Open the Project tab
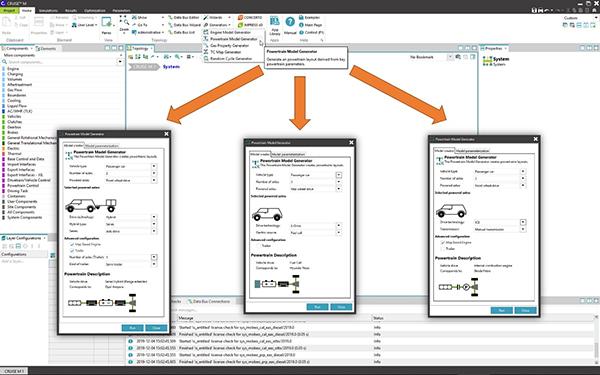Image resolution: width=600 pixels, height=375 pixels. (x=9, y=11)
